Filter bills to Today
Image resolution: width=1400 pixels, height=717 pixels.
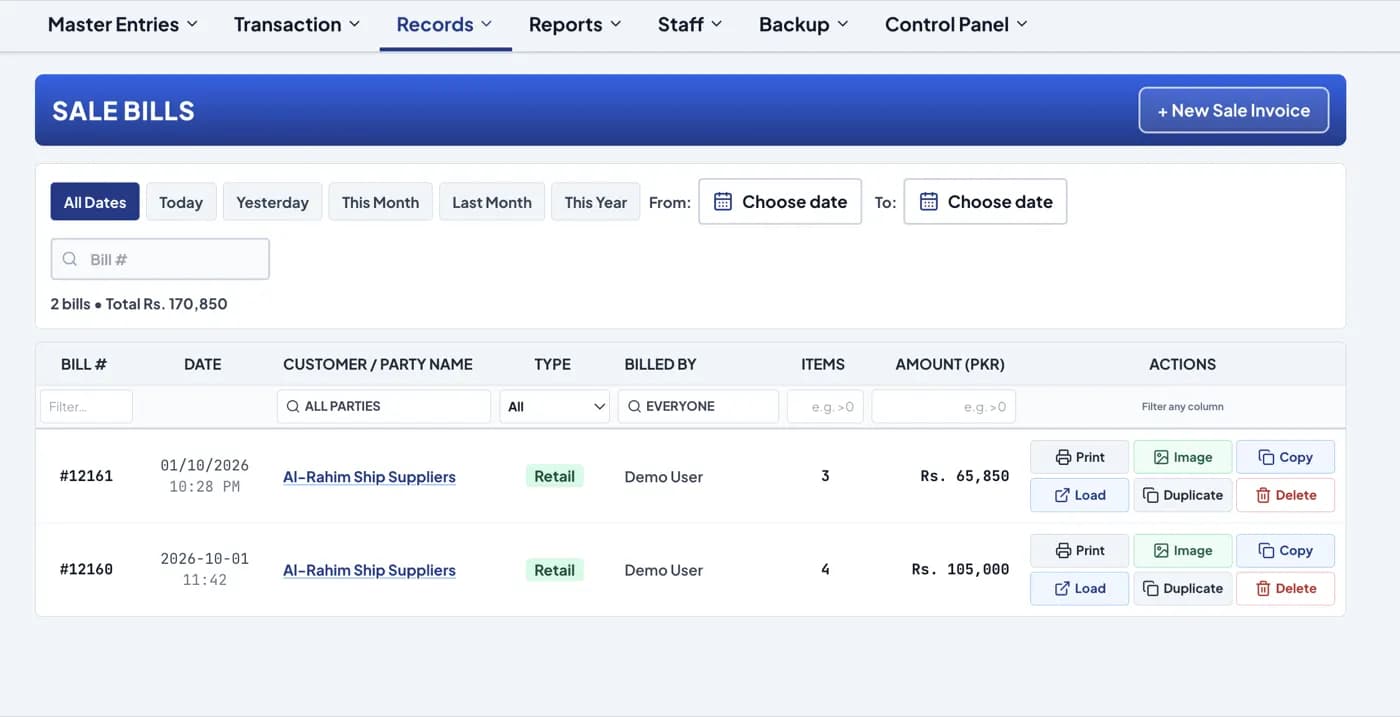point(181,202)
